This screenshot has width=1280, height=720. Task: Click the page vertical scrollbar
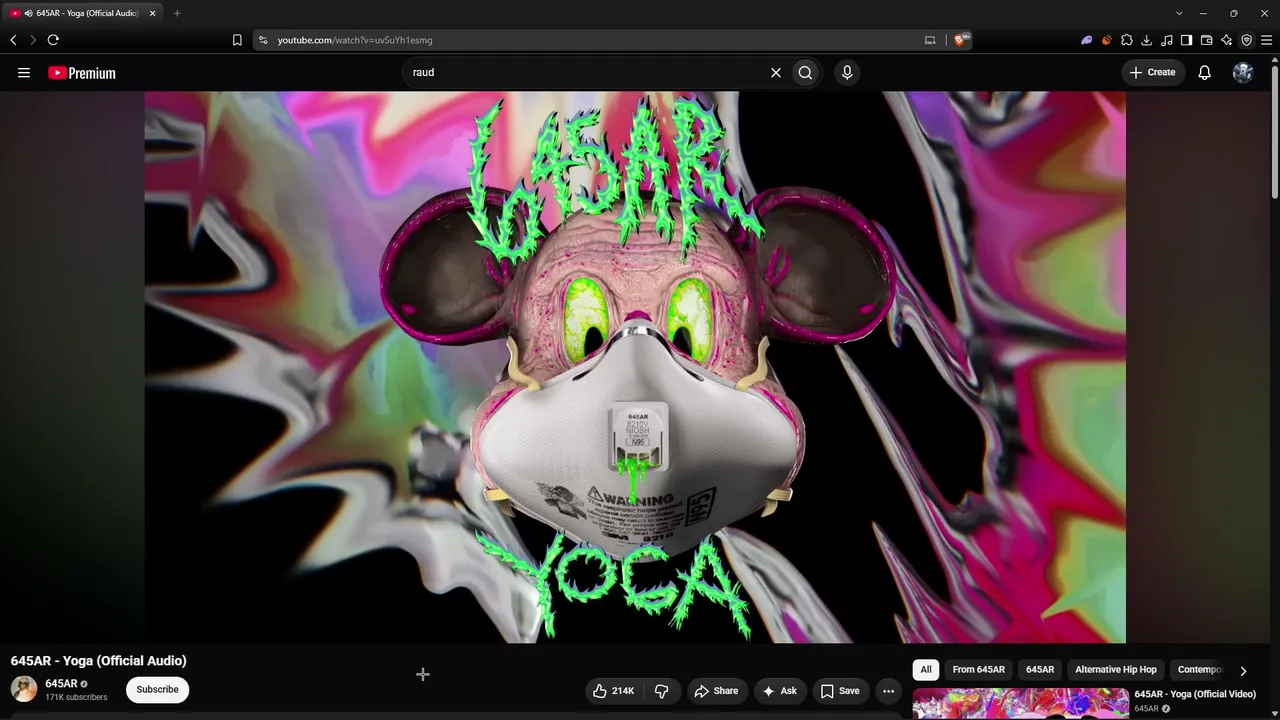click(1274, 130)
